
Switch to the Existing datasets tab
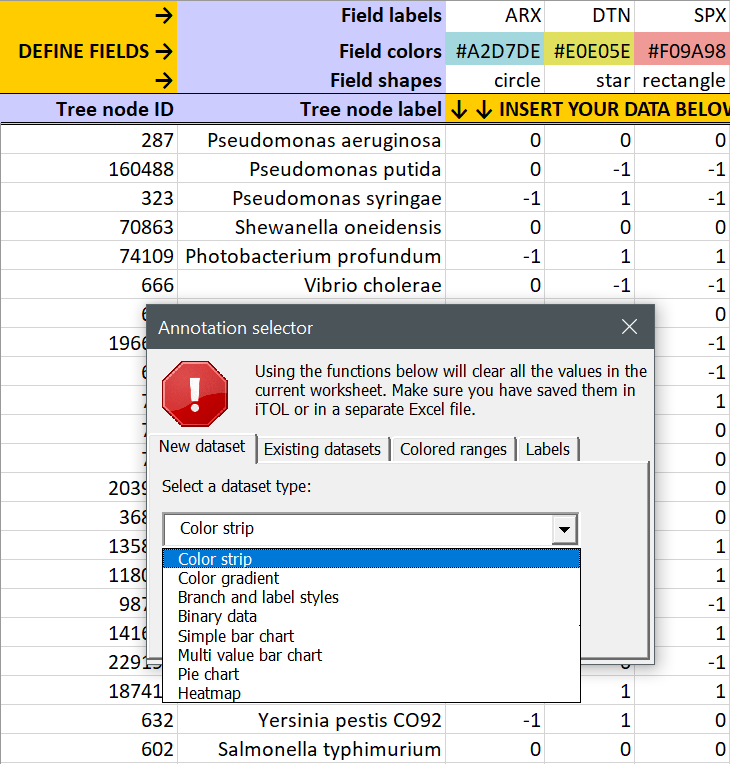[x=322, y=449]
